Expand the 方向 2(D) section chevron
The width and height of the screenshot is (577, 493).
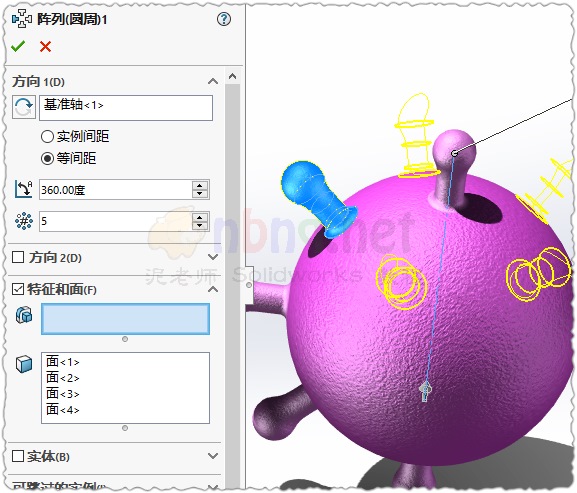tap(213, 257)
